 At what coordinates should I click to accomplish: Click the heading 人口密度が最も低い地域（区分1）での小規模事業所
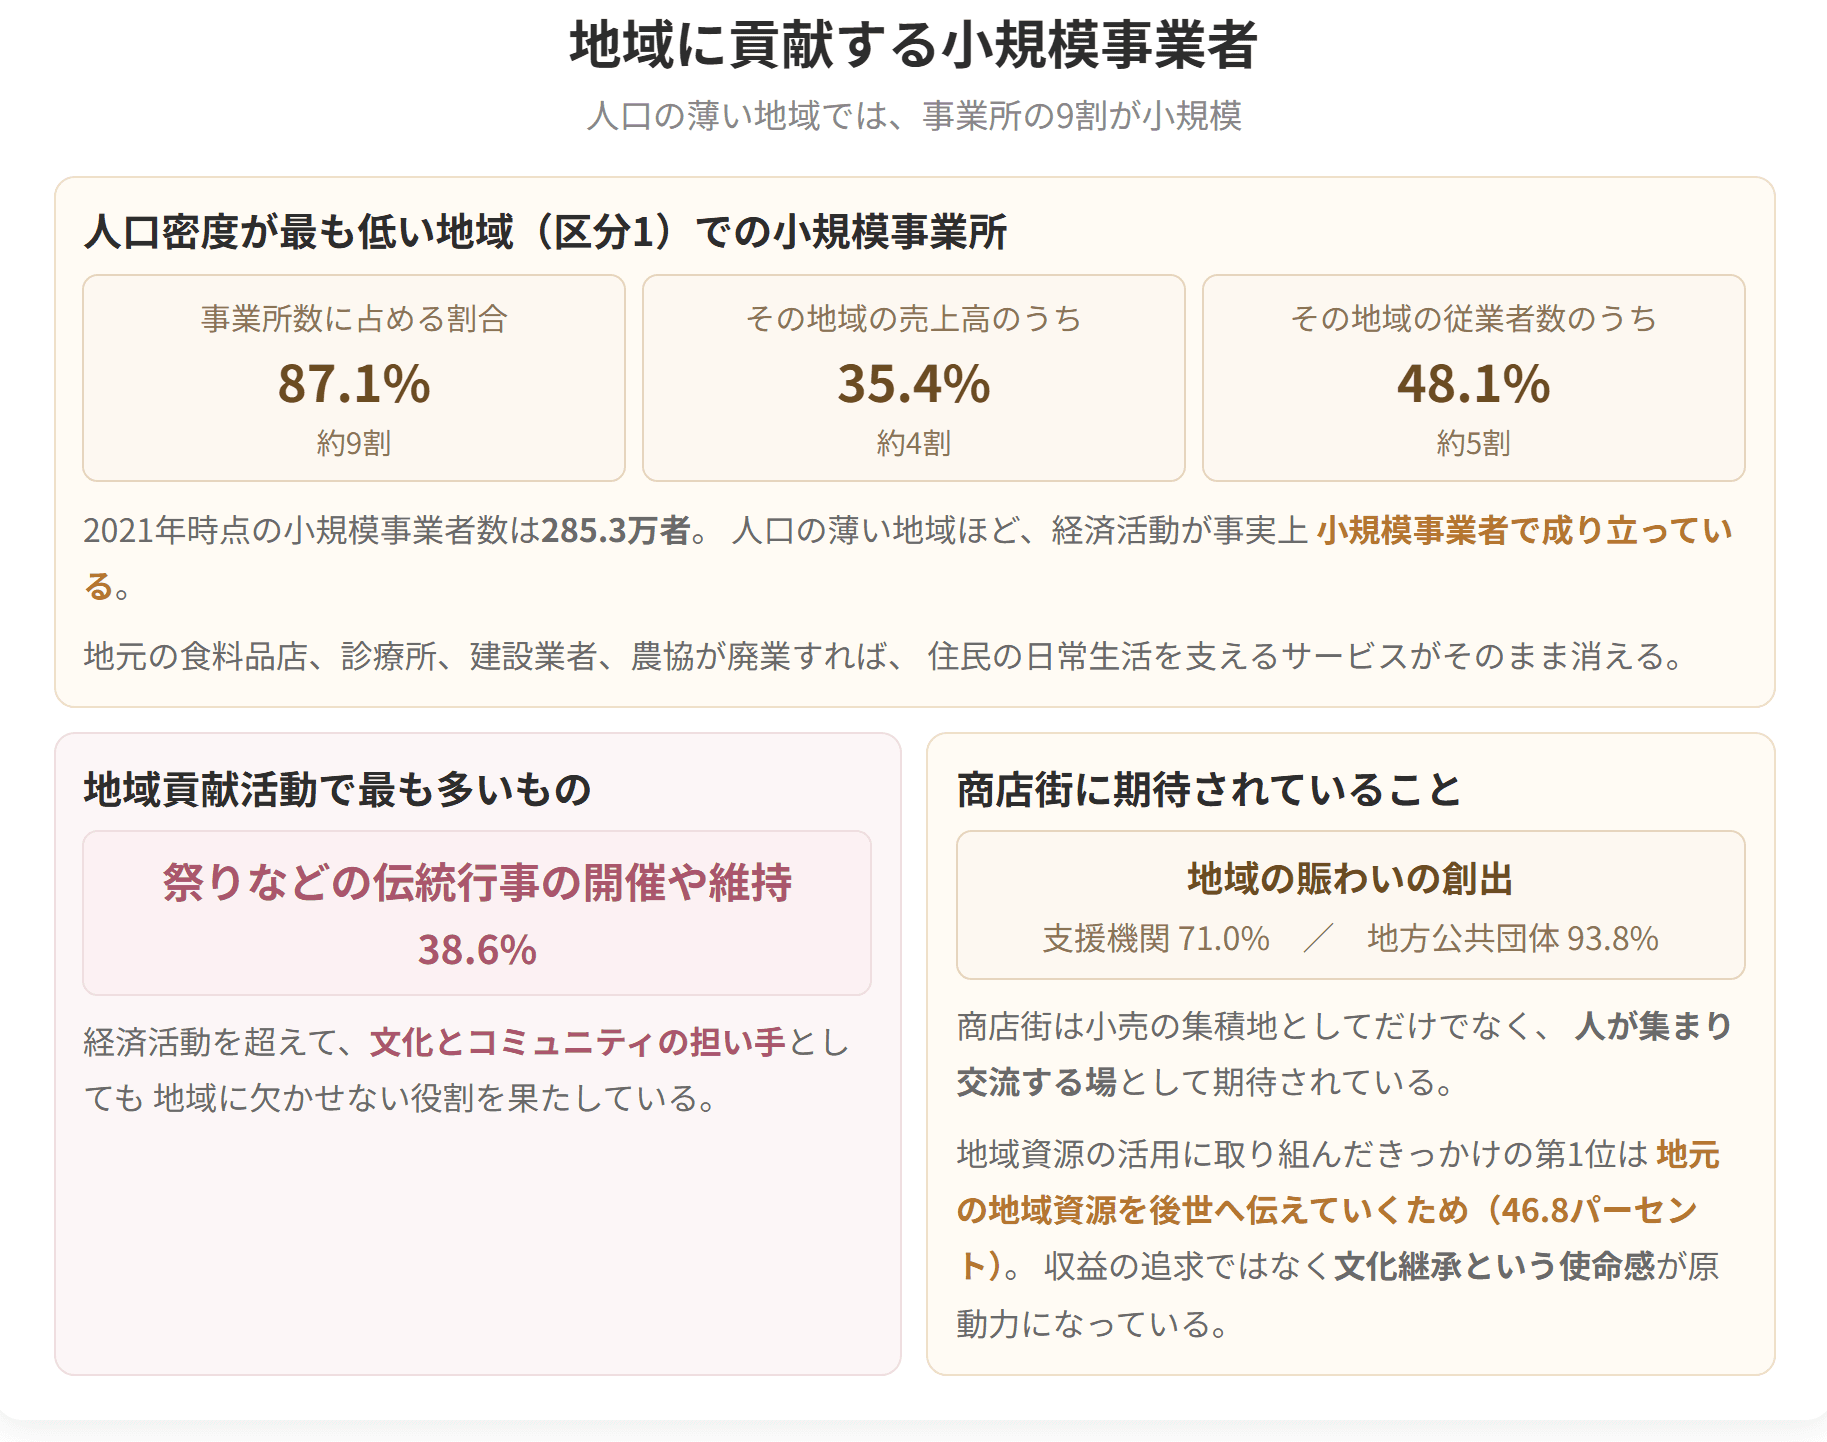pos(545,232)
